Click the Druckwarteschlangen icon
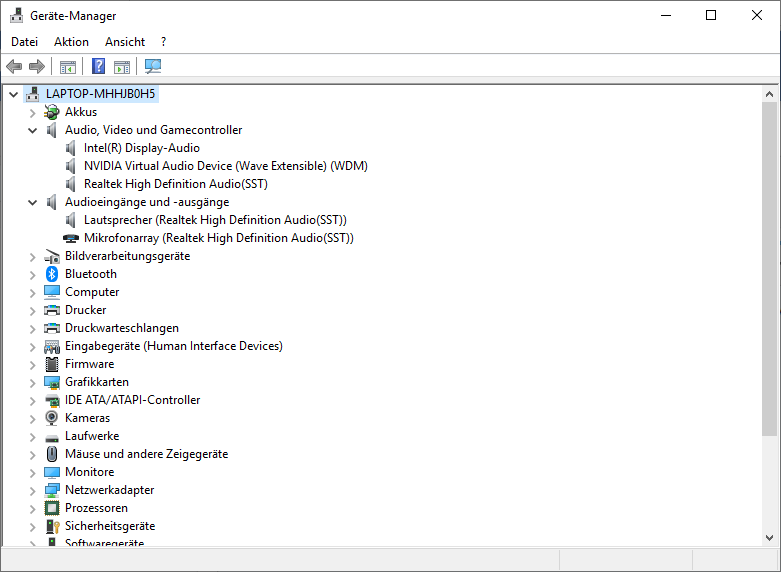Screen dimensions: 781x572 [x=52, y=328]
